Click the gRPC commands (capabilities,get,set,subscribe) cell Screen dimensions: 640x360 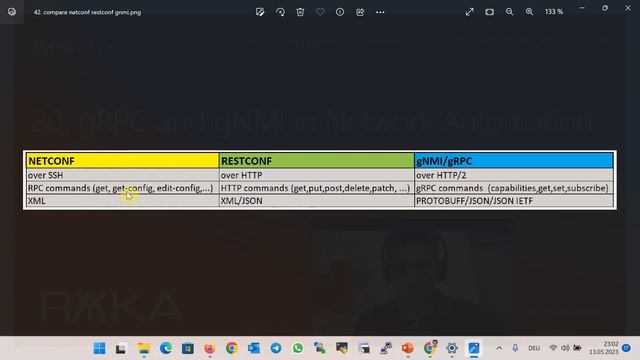click(513, 188)
